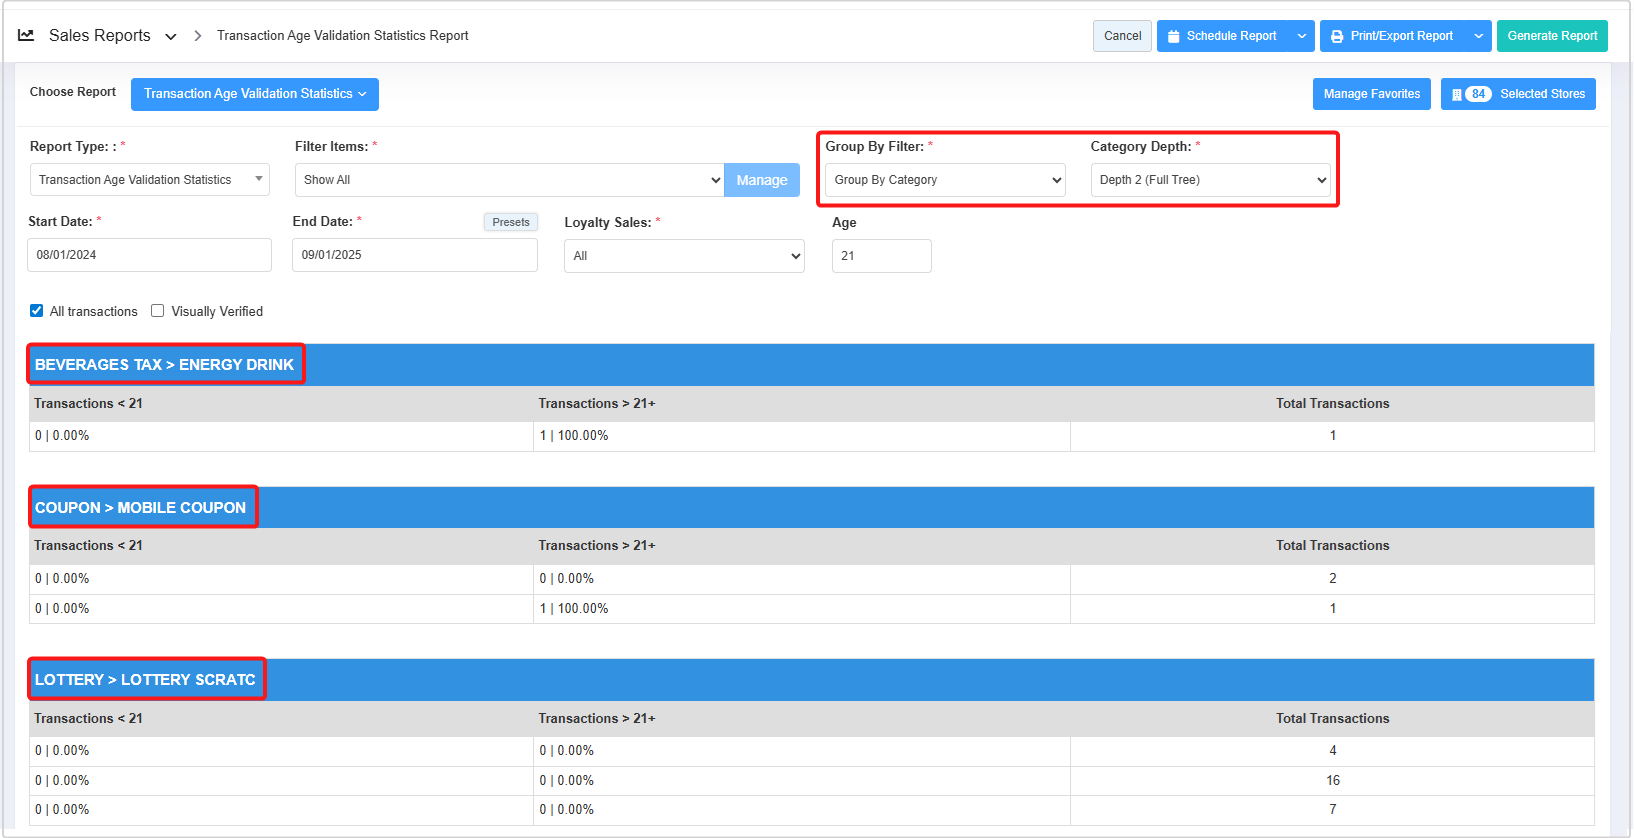Click the printer icon on Print/Export Report
The image size is (1634, 838).
(1337, 36)
